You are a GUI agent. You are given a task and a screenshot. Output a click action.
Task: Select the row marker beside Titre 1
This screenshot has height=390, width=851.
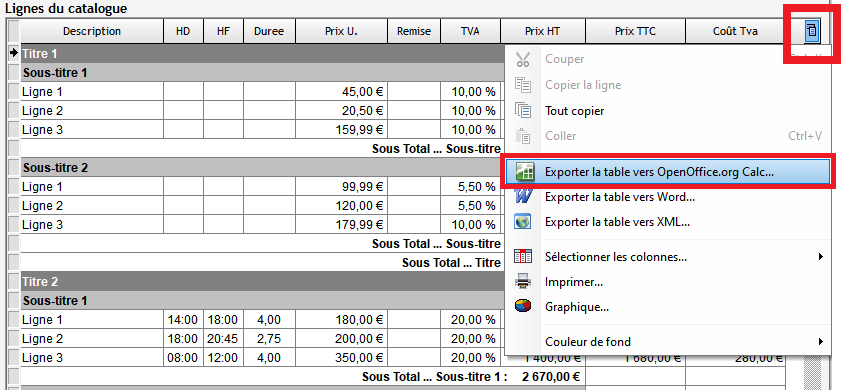coord(14,53)
